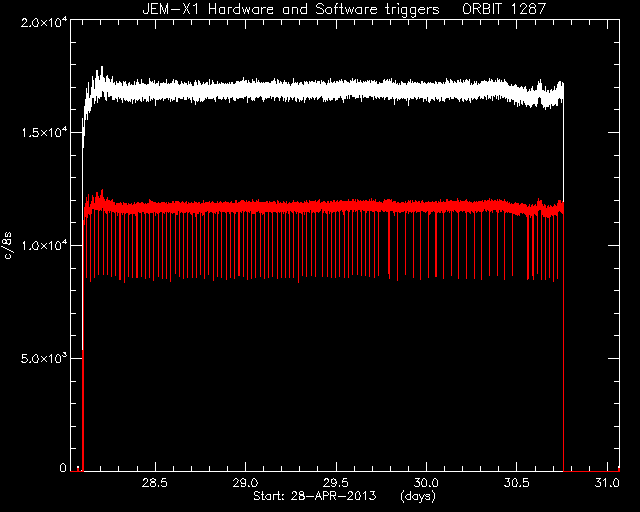This screenshot has height=512, width=640.
Task: Click the white hardware trigger curve
Action: click(x=327, y=91)
